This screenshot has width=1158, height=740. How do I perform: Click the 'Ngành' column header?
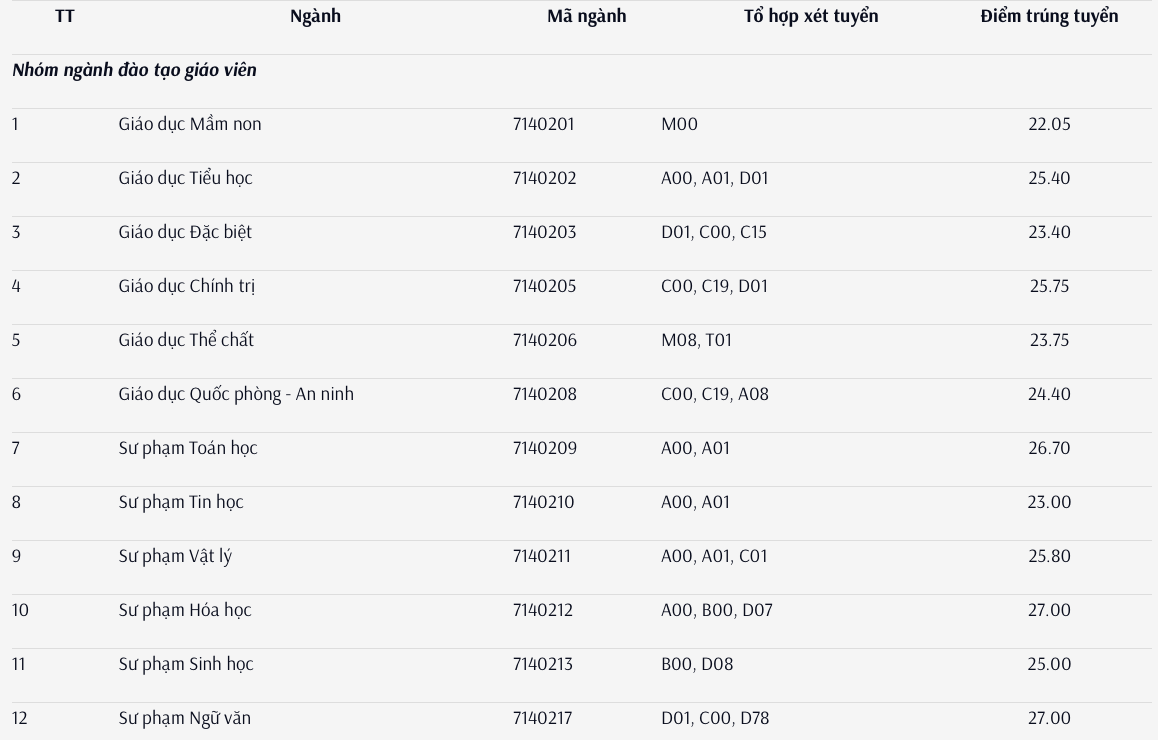(x=315, y=16)
